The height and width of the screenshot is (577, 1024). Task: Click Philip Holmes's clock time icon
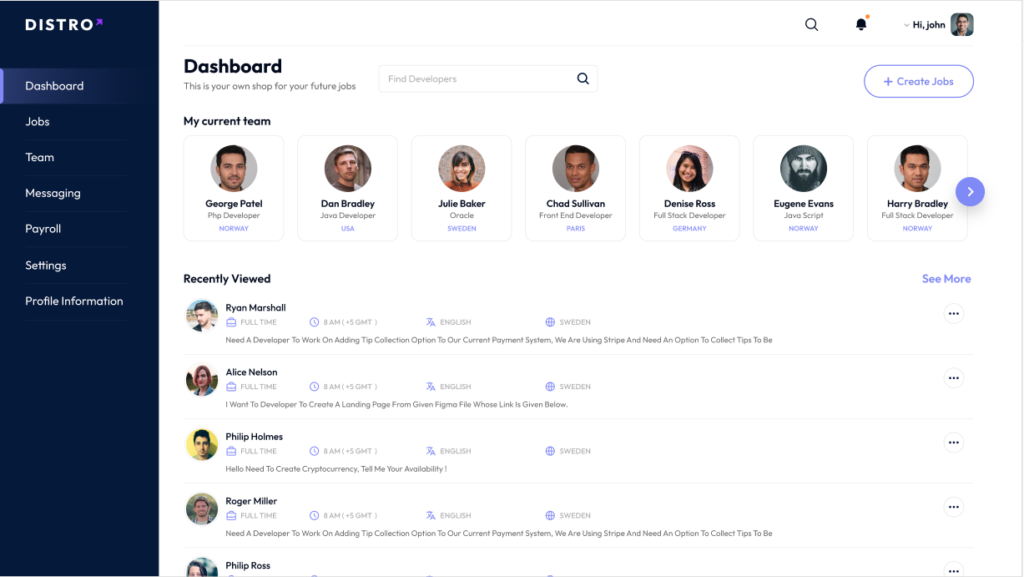point(314,451)
